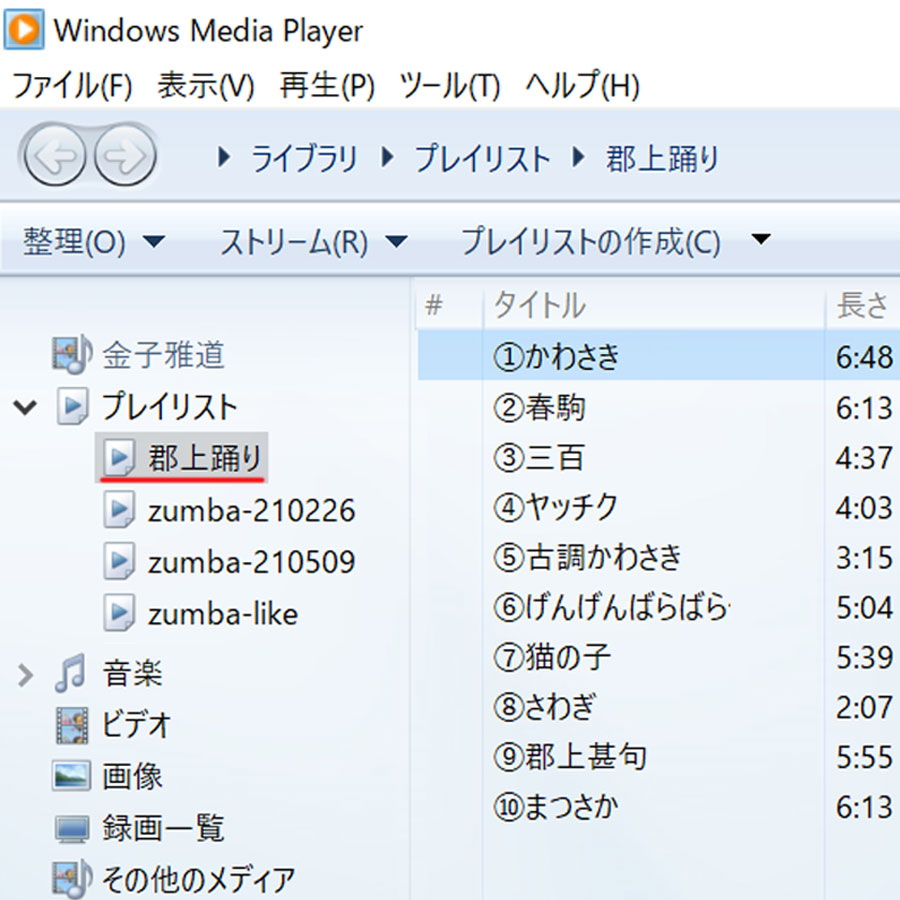
Task: Open the ファイル(F) menu
Action: click(x=72, y=86)
